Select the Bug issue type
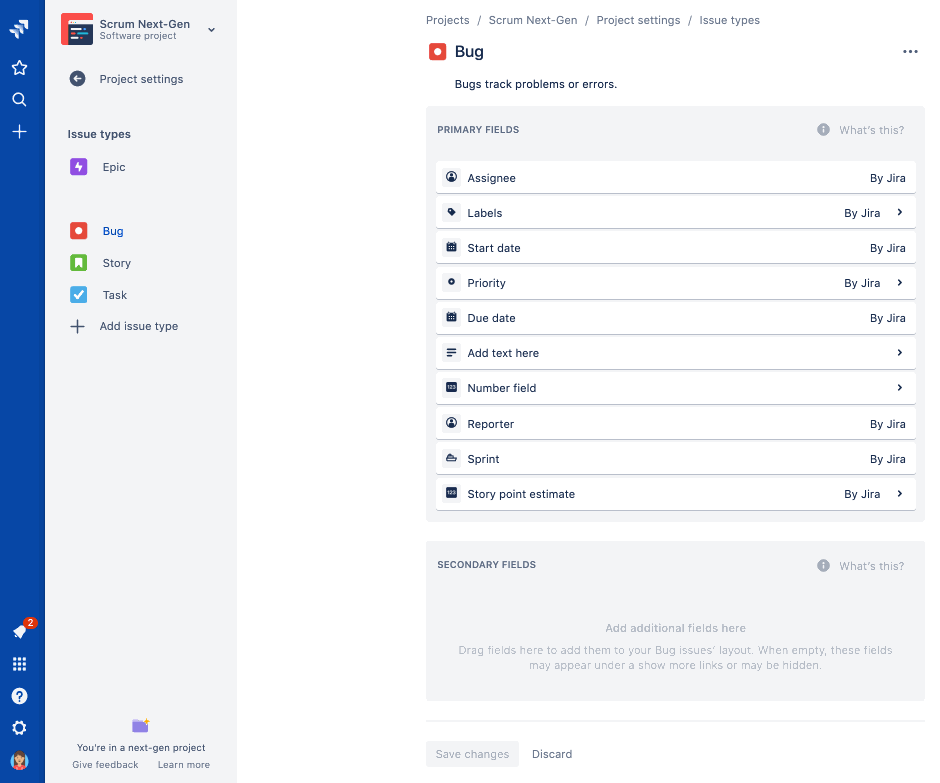 [113, 231]
